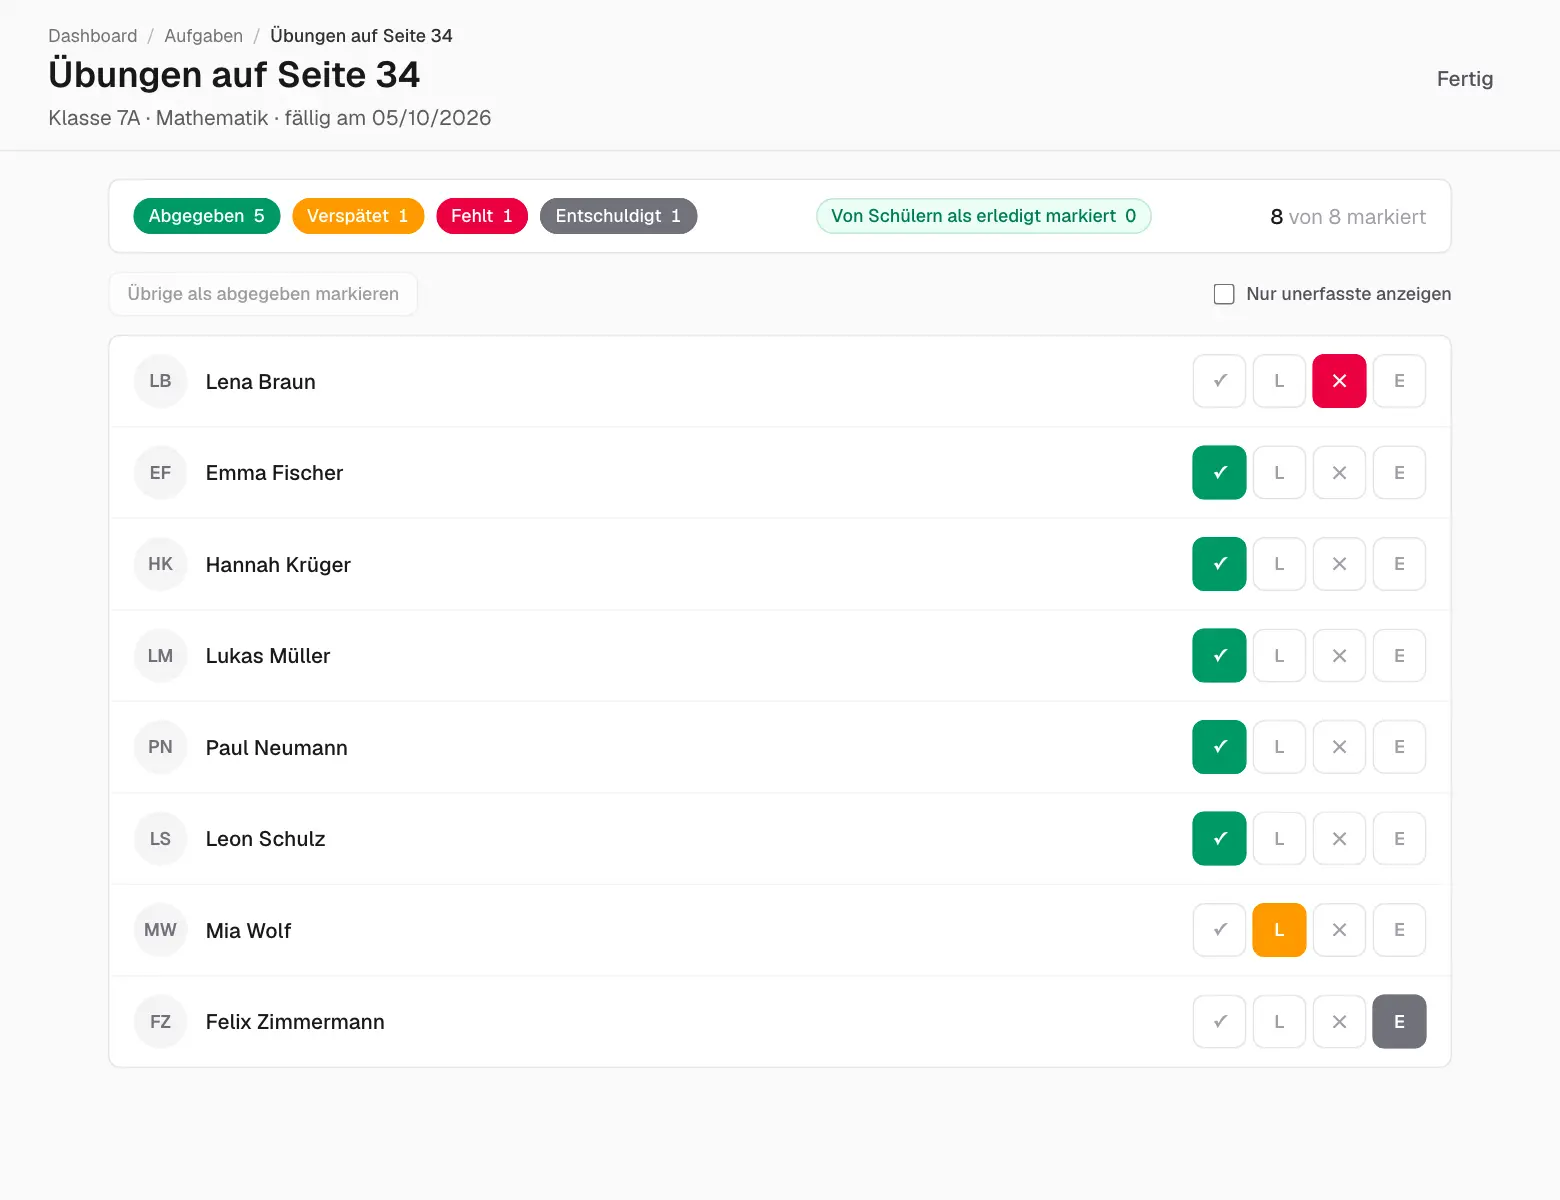Set Felix Zimmermann to late with L
Screen dimensions: 1560x1200
1279,1022
